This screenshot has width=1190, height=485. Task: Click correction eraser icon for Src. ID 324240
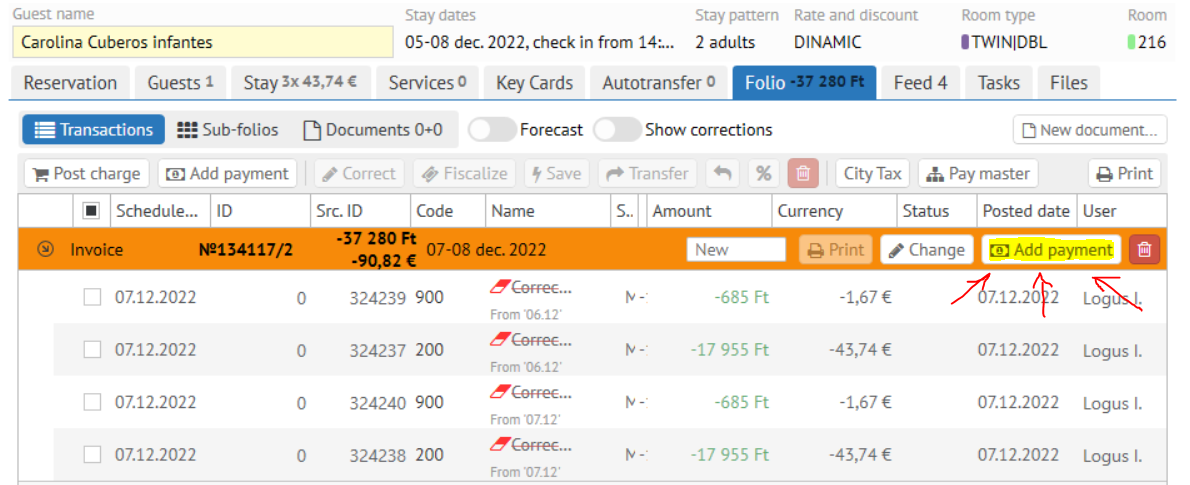[x=499, y=392]
